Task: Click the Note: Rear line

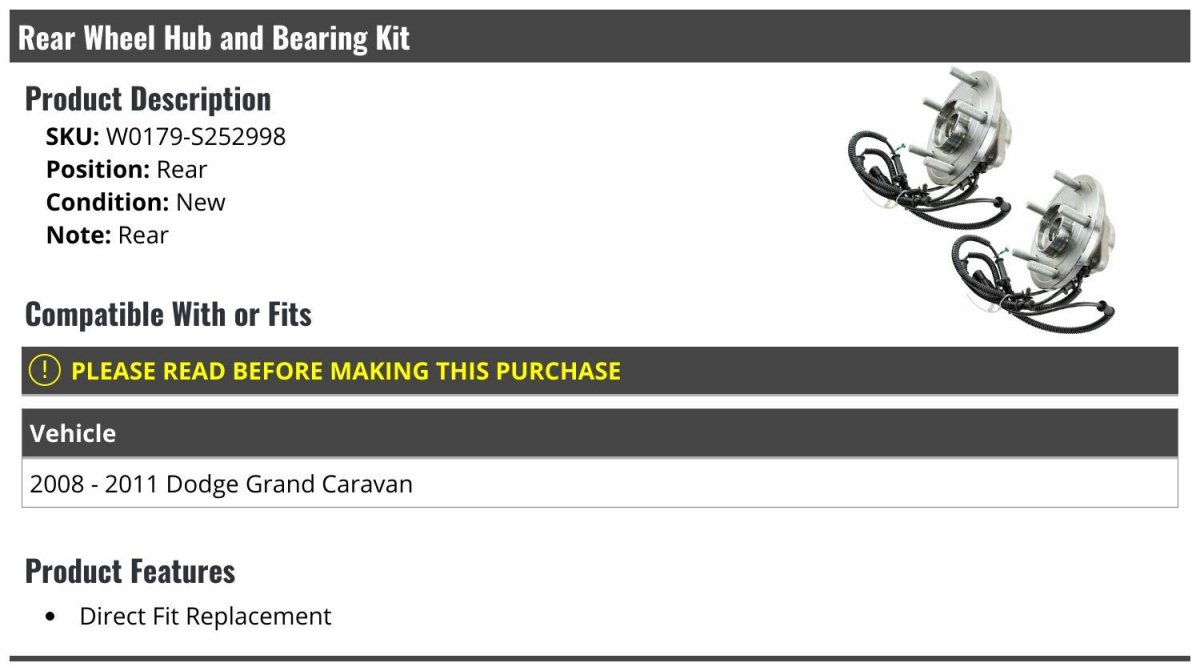Action: pyautogui.click(x=107, y=235)
